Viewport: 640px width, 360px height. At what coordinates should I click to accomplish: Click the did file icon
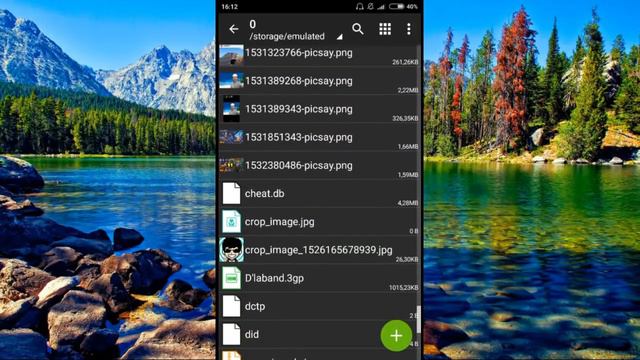pyautogui.click(x=231, y=334)
